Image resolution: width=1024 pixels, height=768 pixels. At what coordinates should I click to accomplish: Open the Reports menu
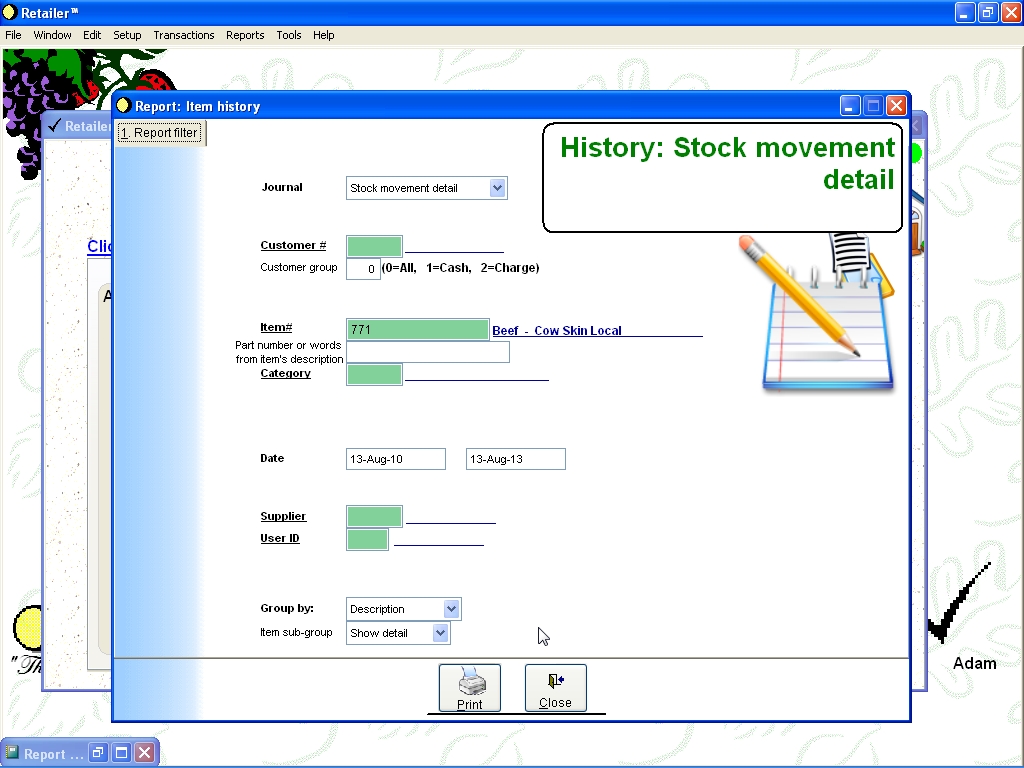point(245,35)
